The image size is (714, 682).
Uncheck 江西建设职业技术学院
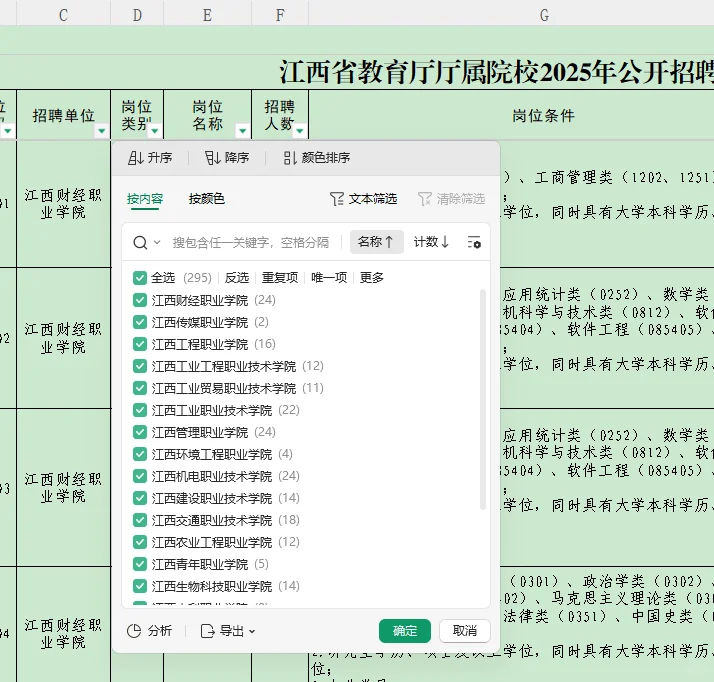coord(140,498)
